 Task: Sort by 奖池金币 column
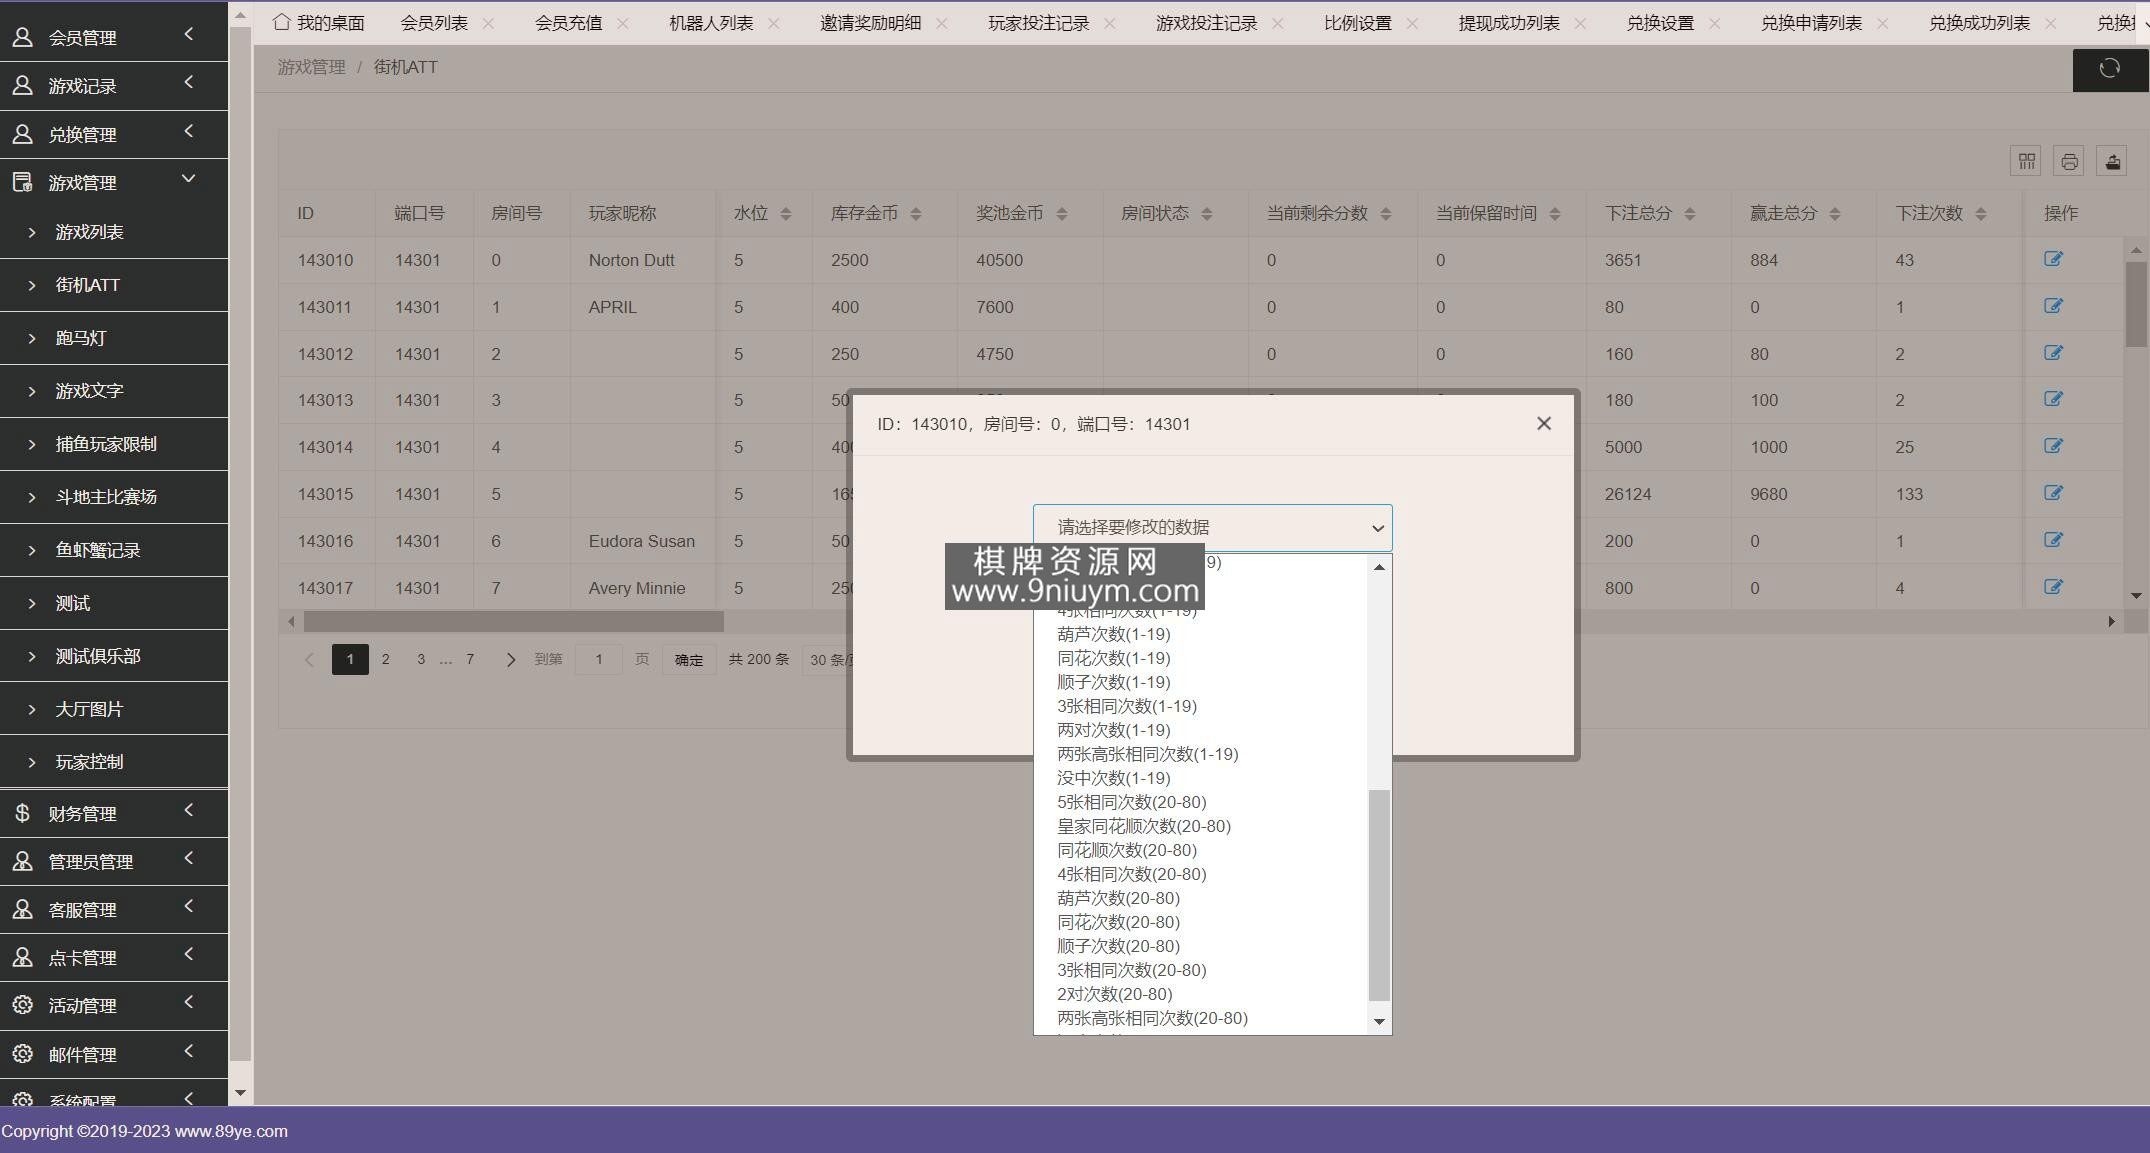(1061, 214)
